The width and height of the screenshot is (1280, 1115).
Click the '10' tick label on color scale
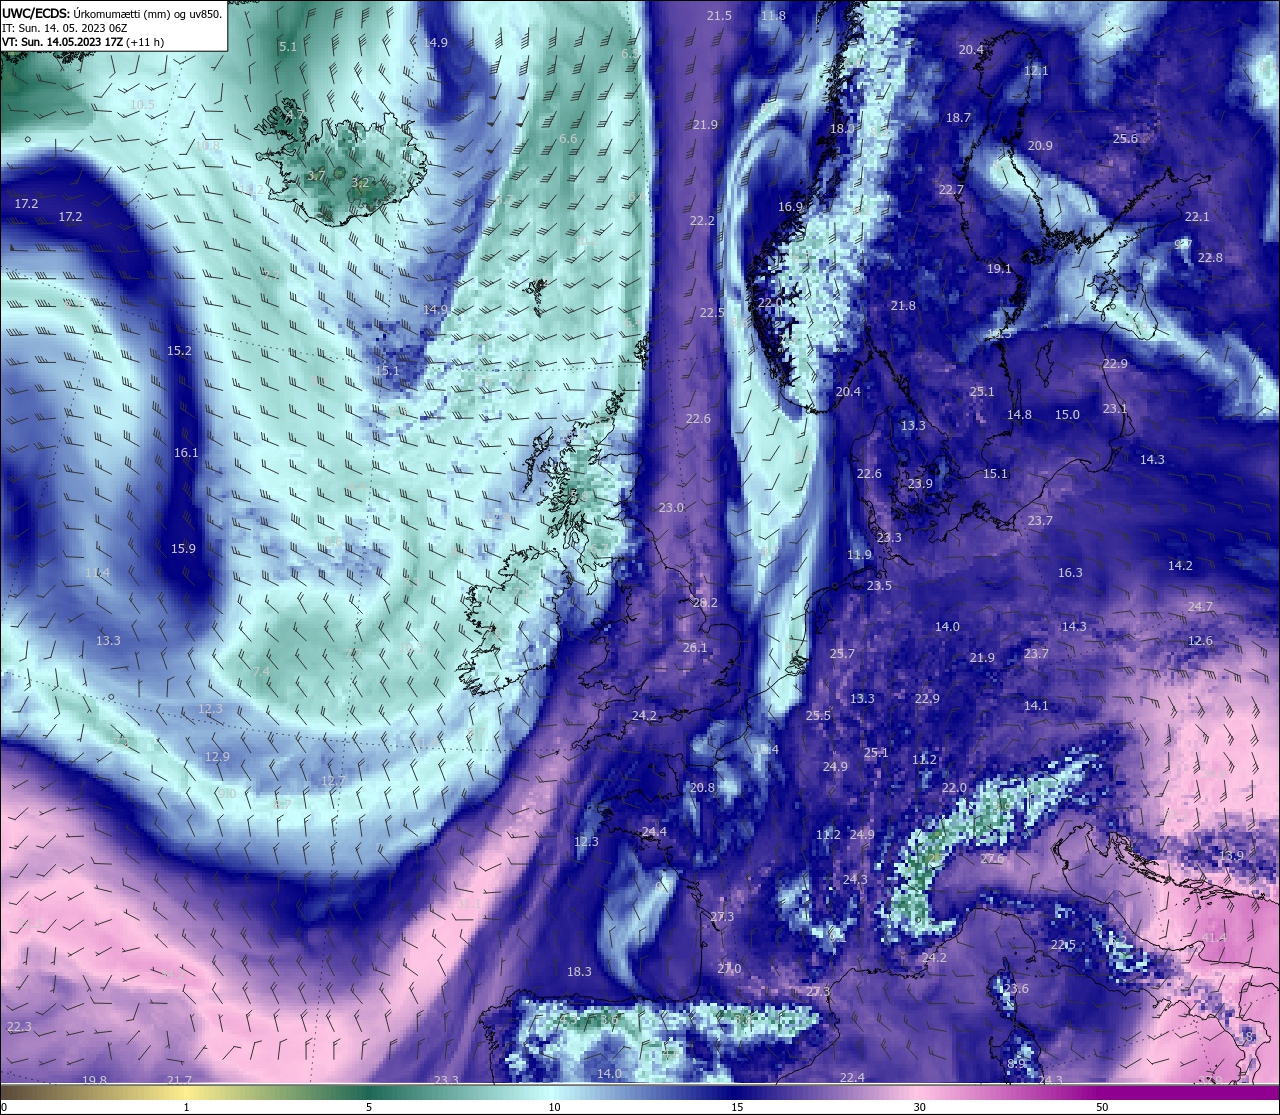554,1107
